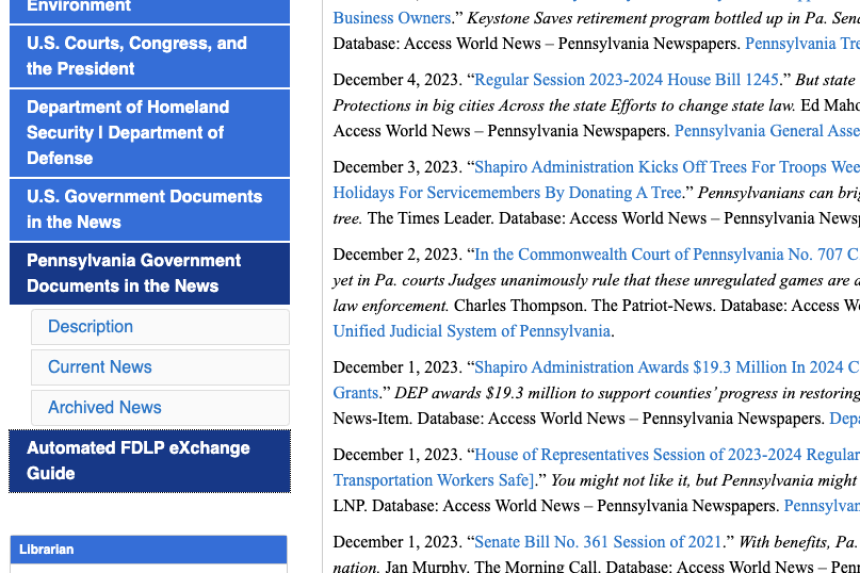Click the author name Jan Murphy

point(424,566)
